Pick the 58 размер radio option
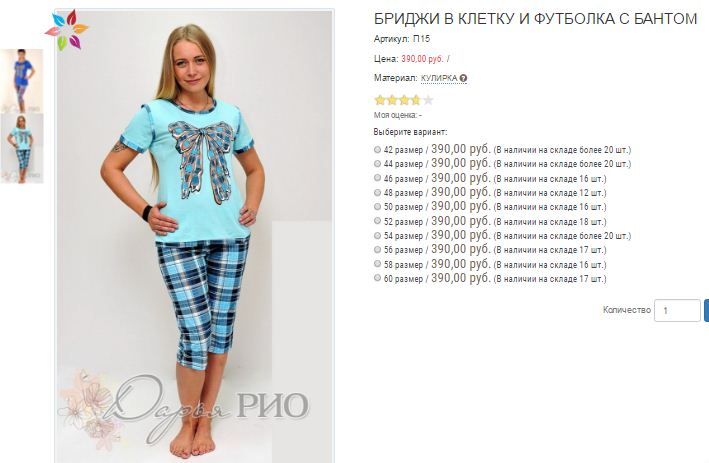 pos(378,264)
